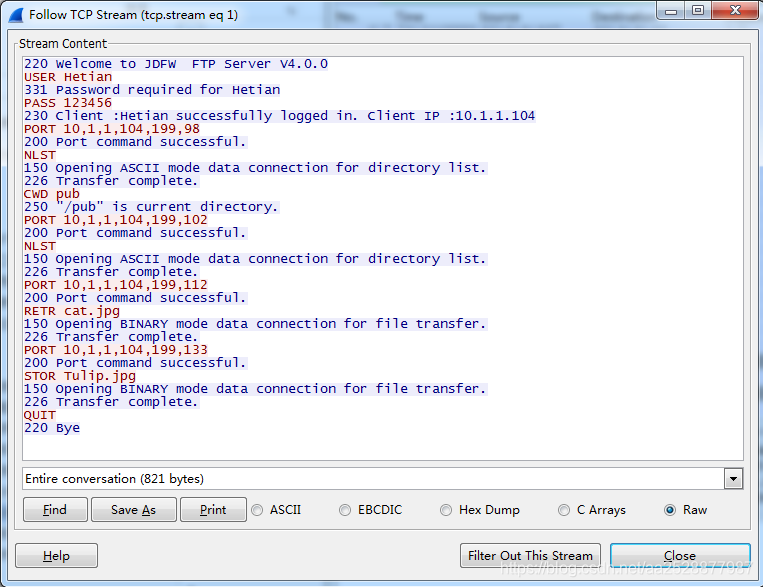Click the Find button
Screen dimensions: 763x587
(x=55, y=510)
